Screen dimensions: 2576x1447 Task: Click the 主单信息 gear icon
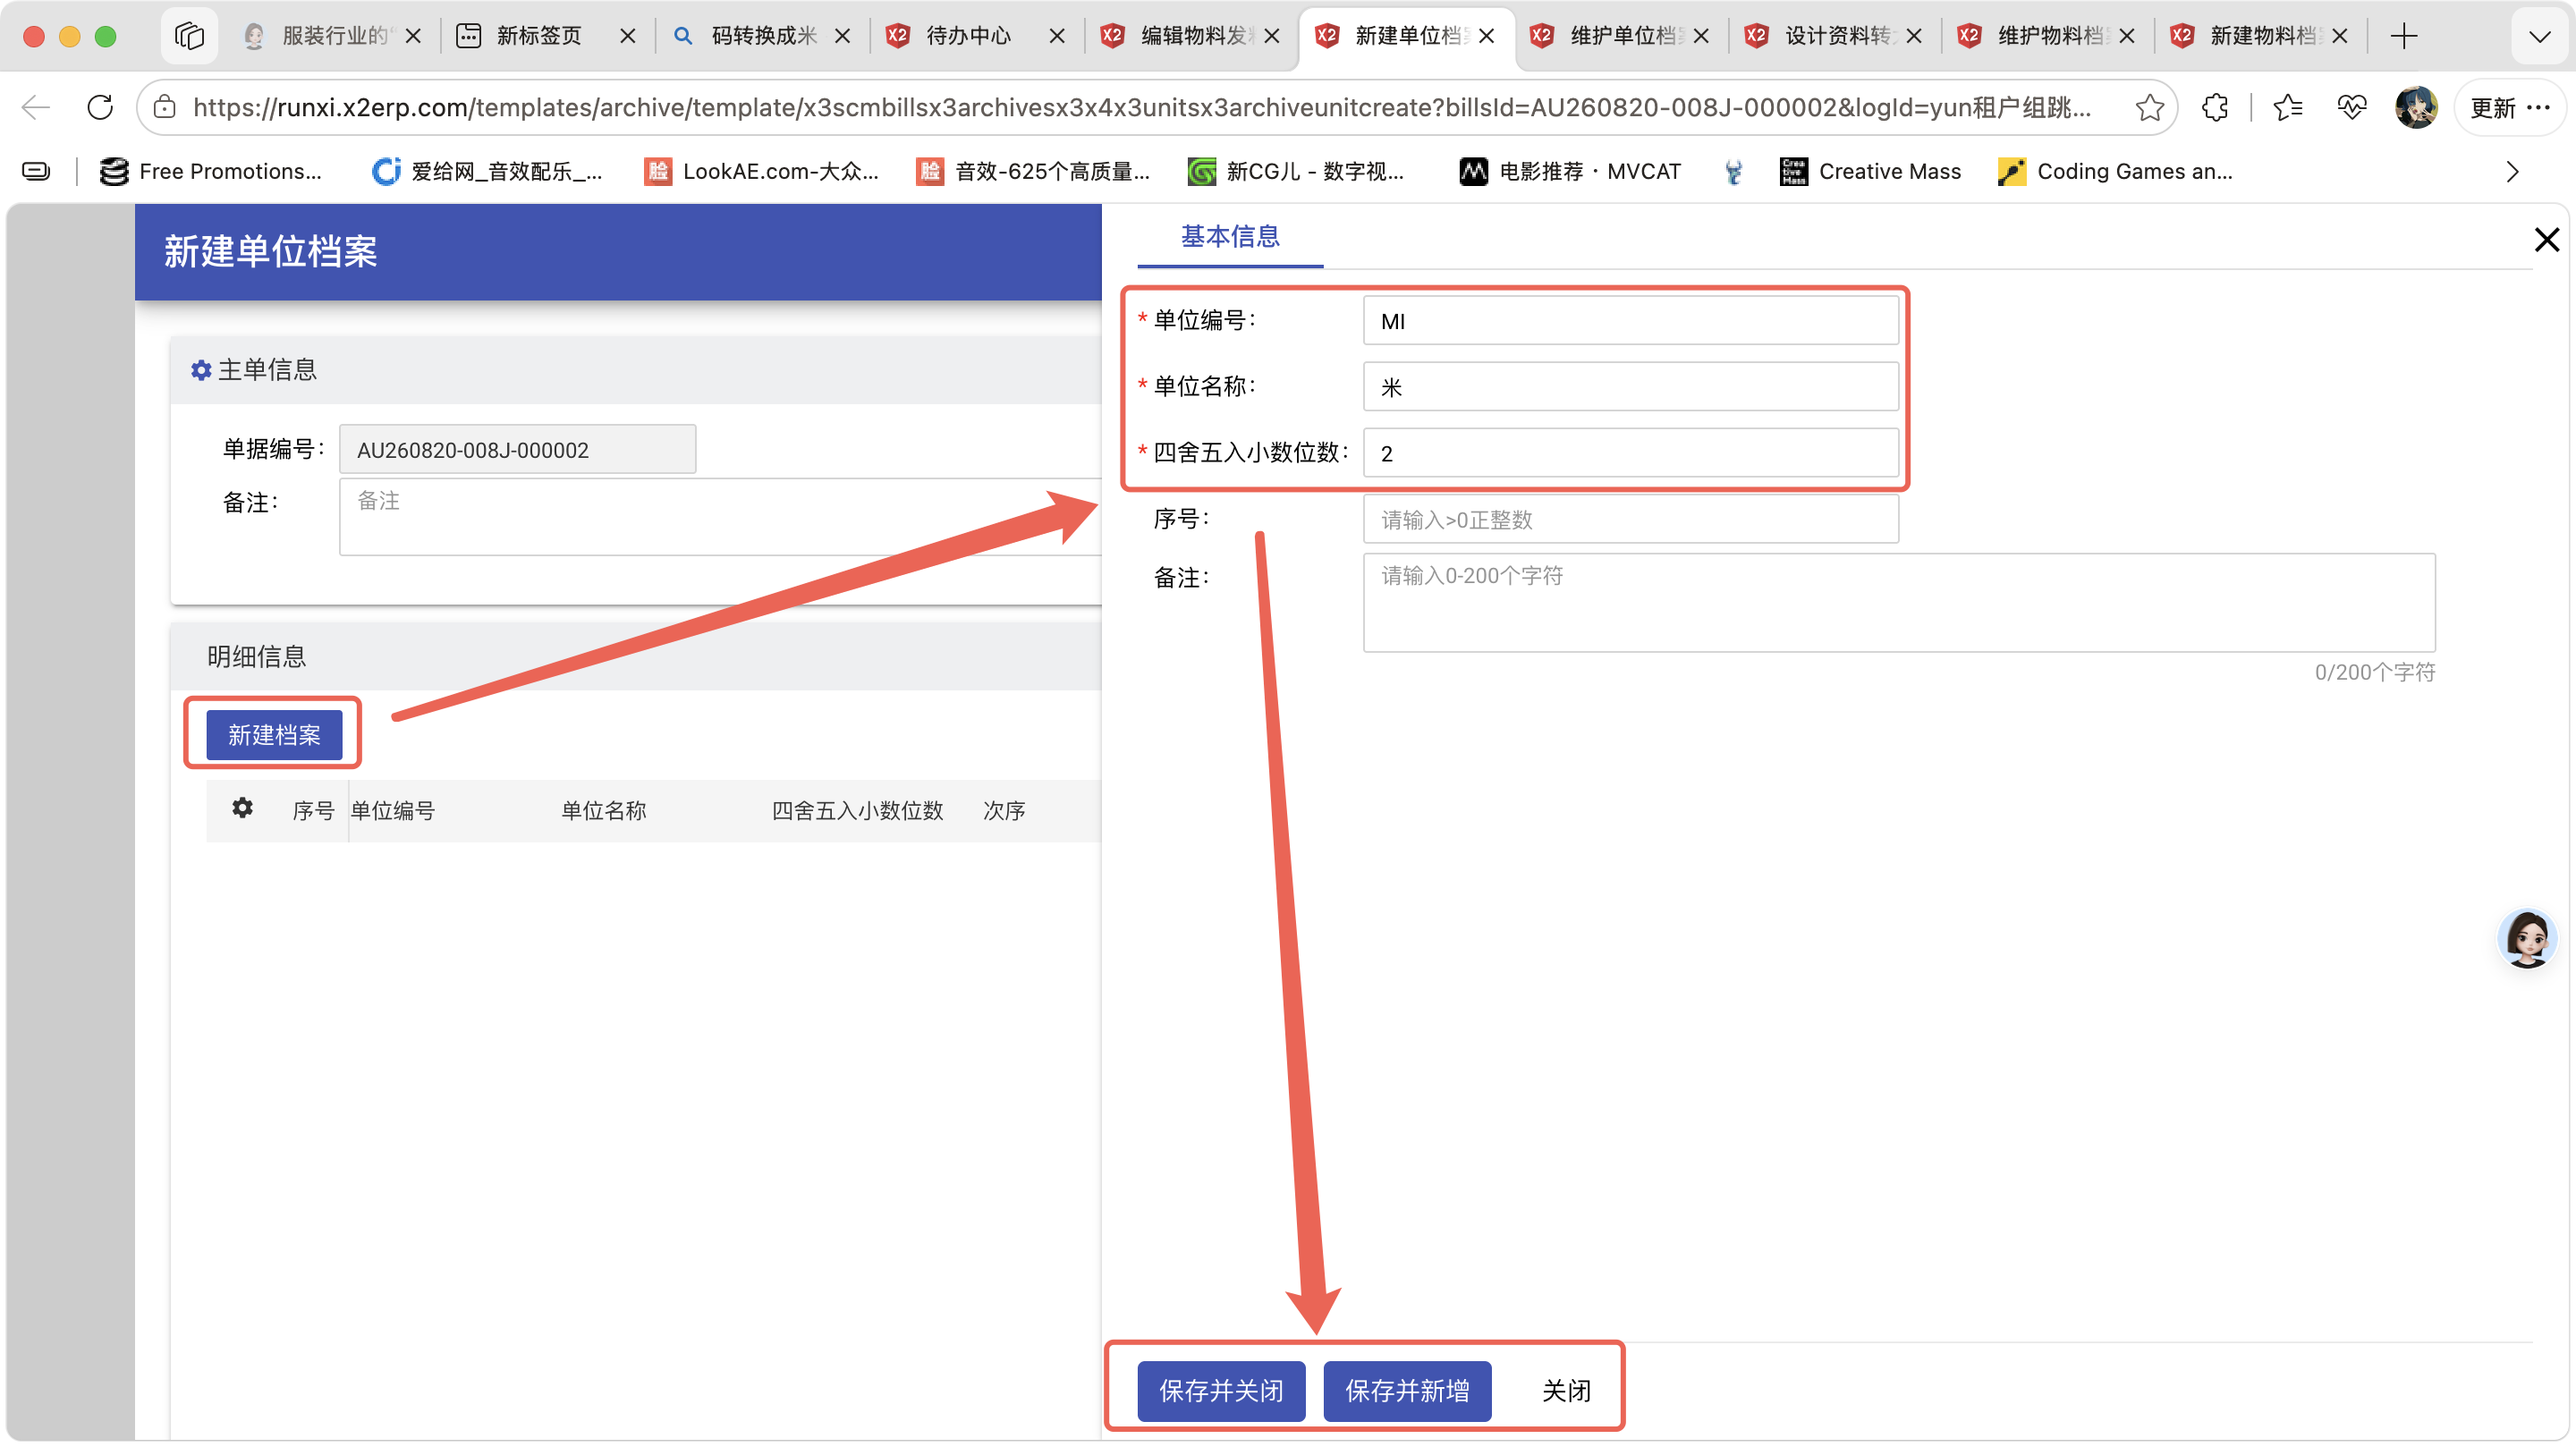pyautogui.click(x=201, y=370)
